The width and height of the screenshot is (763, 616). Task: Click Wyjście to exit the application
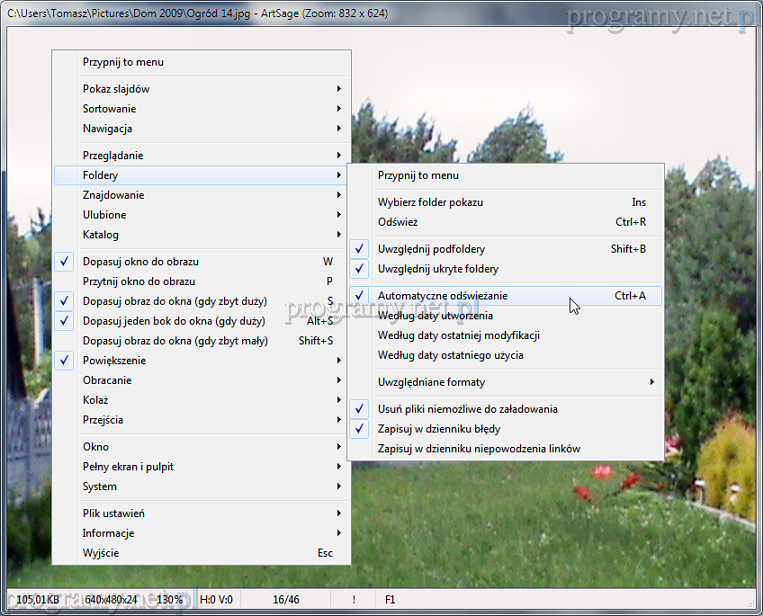coord(102,553)
